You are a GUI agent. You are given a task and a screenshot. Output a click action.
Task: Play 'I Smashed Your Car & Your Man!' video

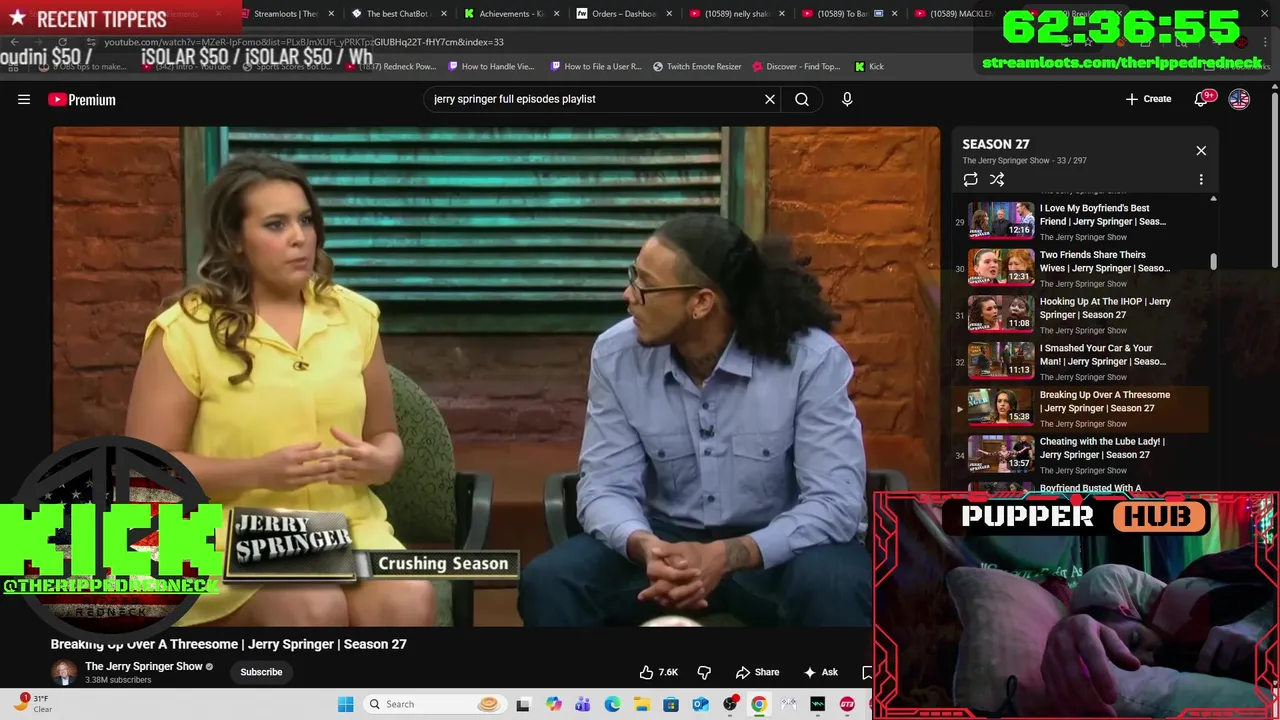pyautogui.click(x=1083, y=361)
